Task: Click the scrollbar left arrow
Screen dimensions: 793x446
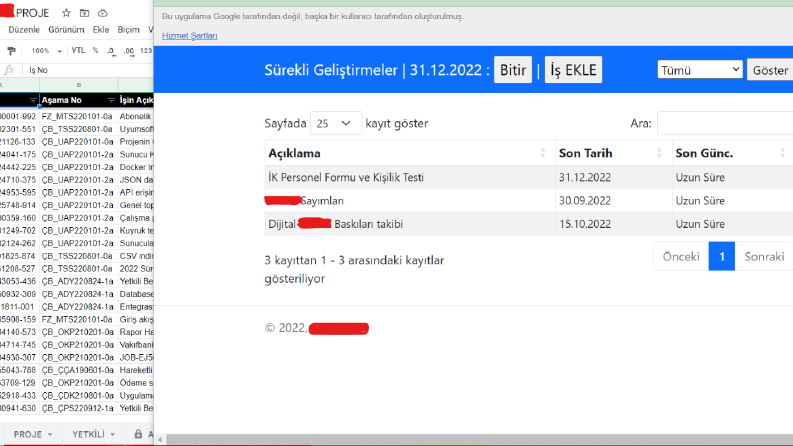Action: coord(160,439)
